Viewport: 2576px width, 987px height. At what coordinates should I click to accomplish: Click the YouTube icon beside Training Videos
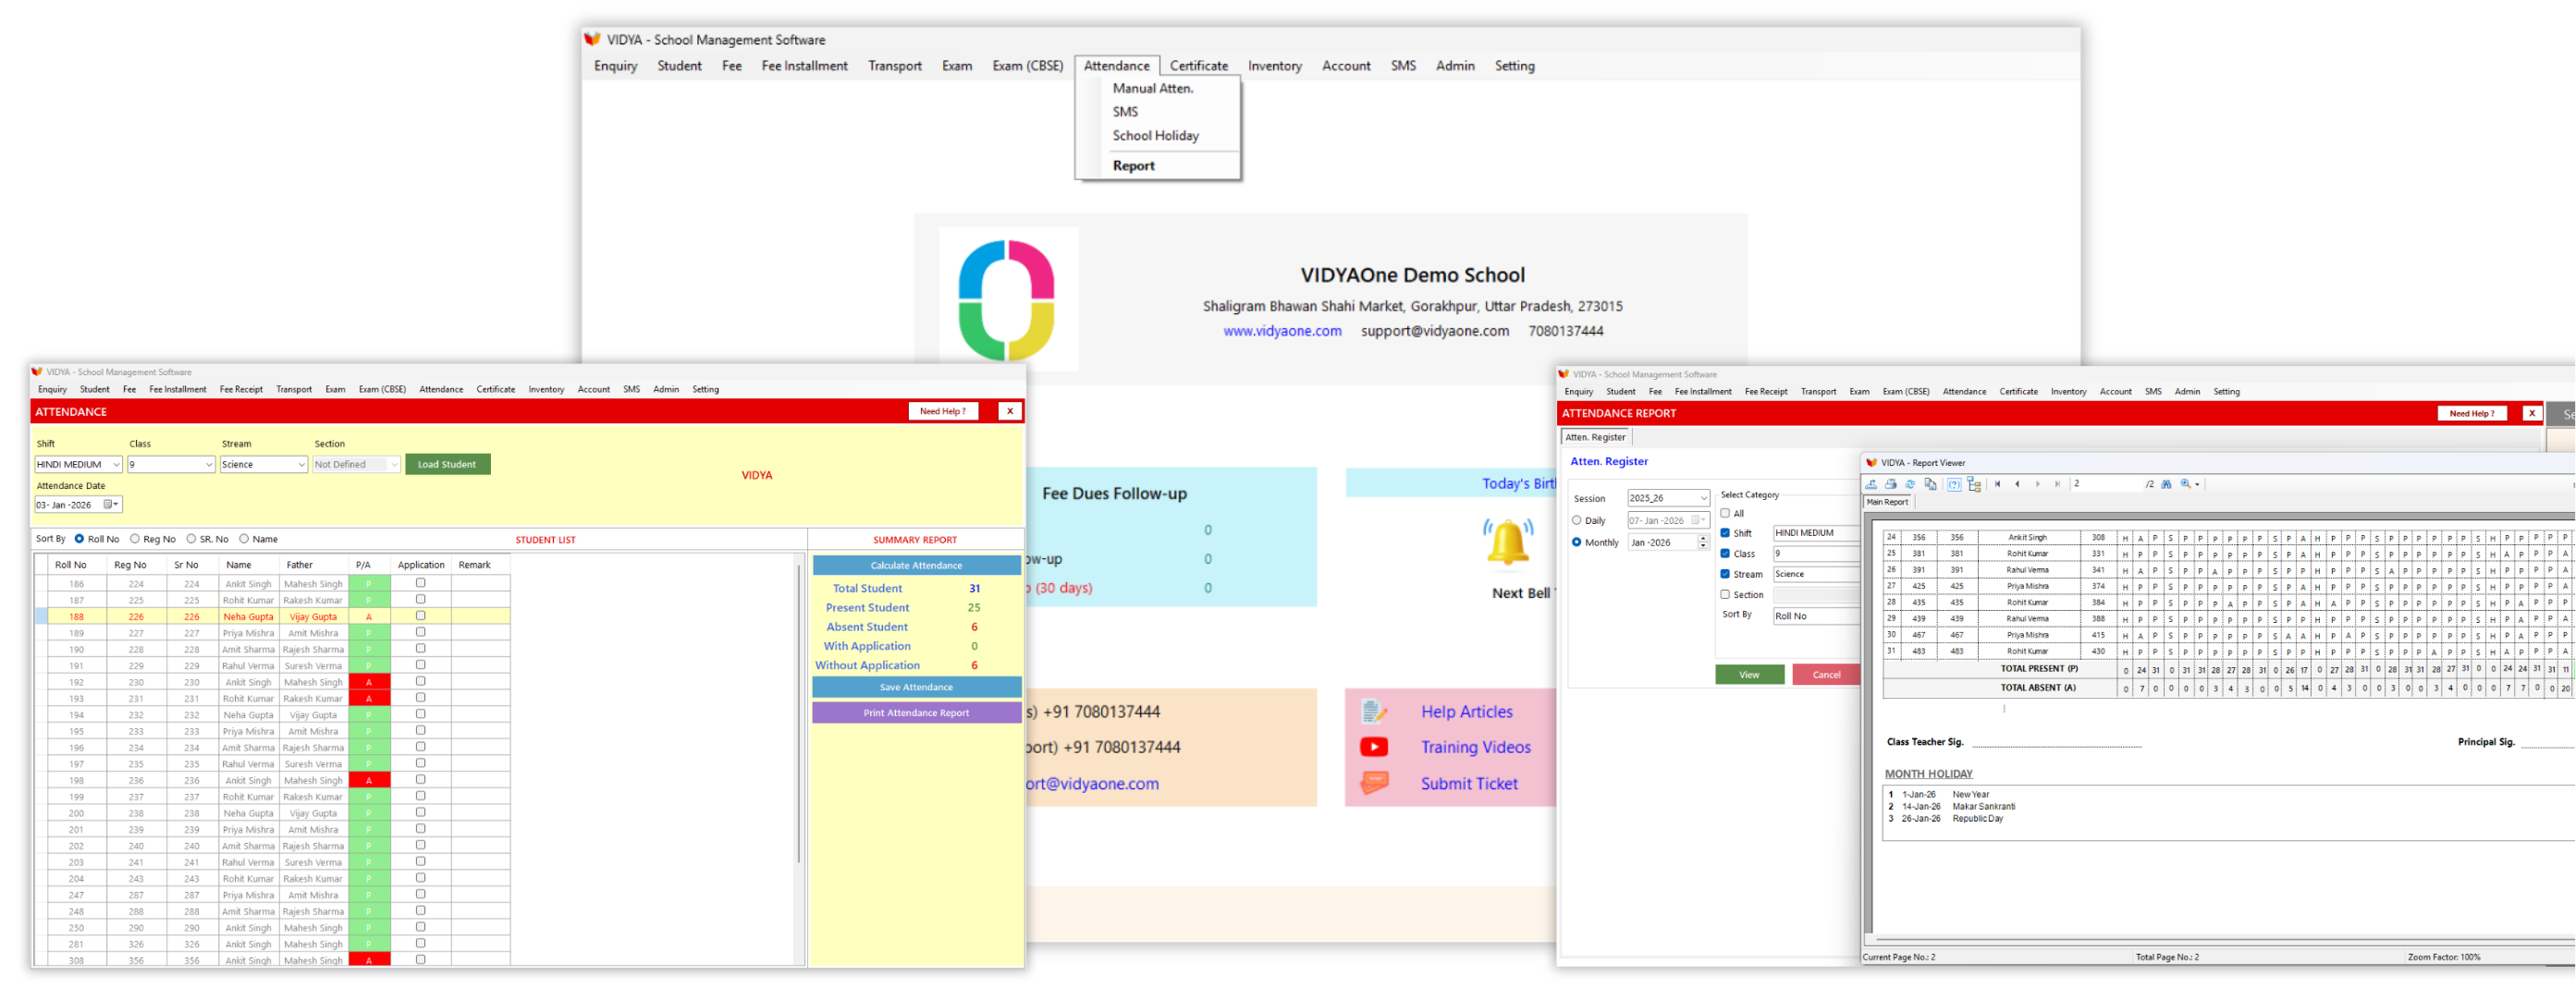[1374, 748]
